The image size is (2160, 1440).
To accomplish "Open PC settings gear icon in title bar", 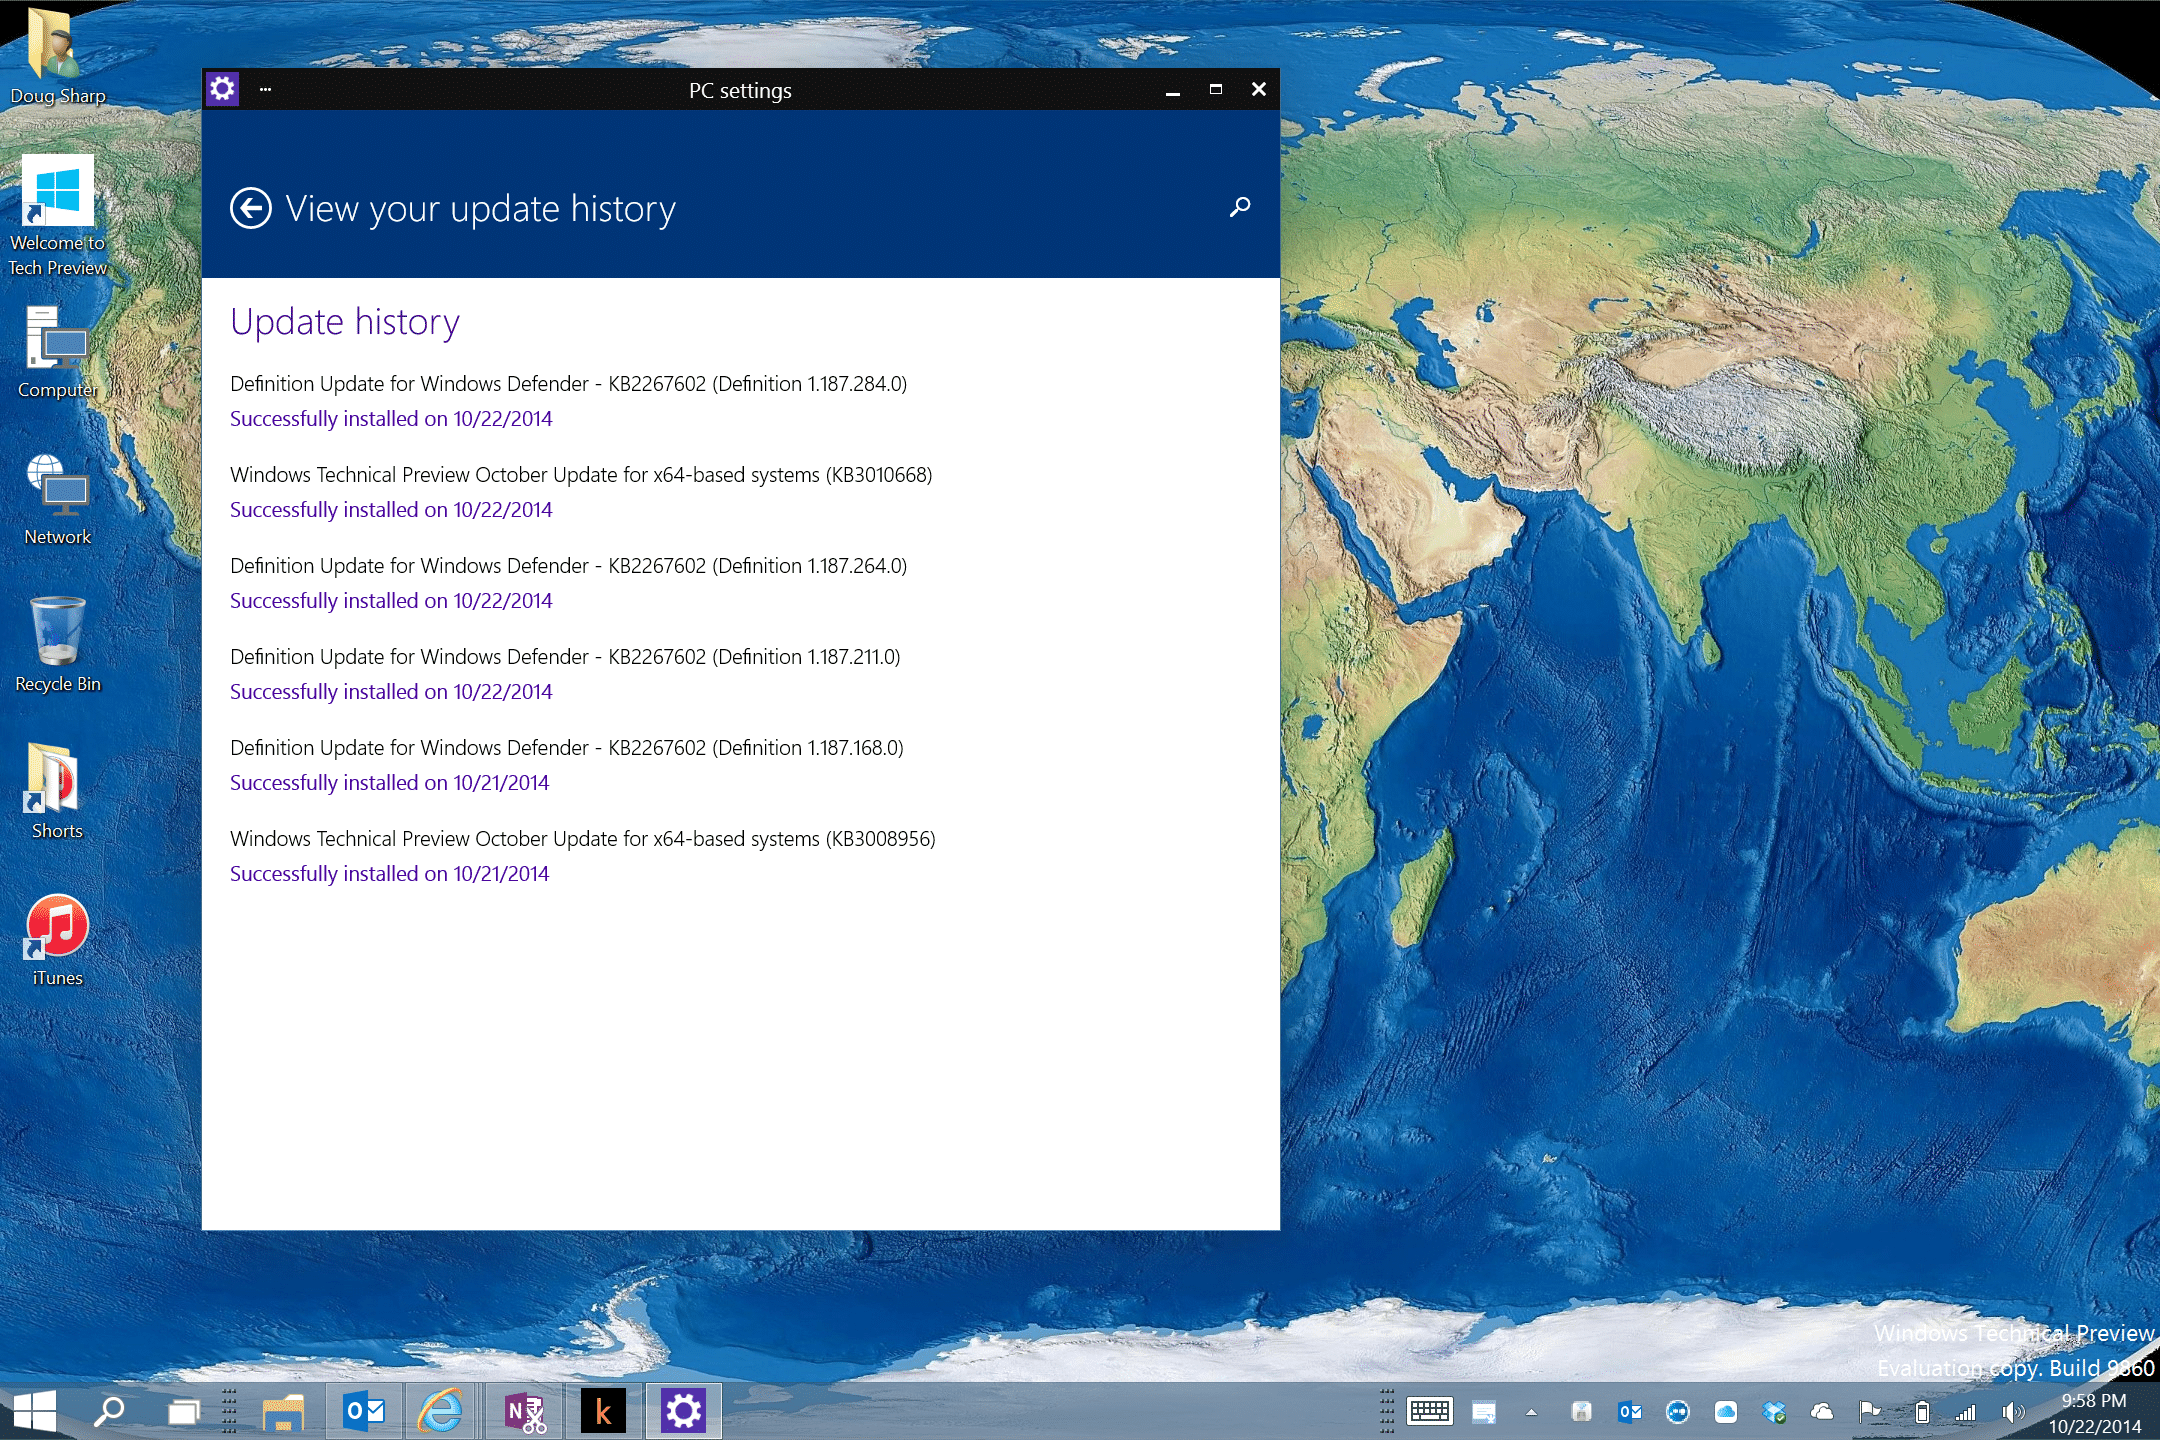I will 222,89.
